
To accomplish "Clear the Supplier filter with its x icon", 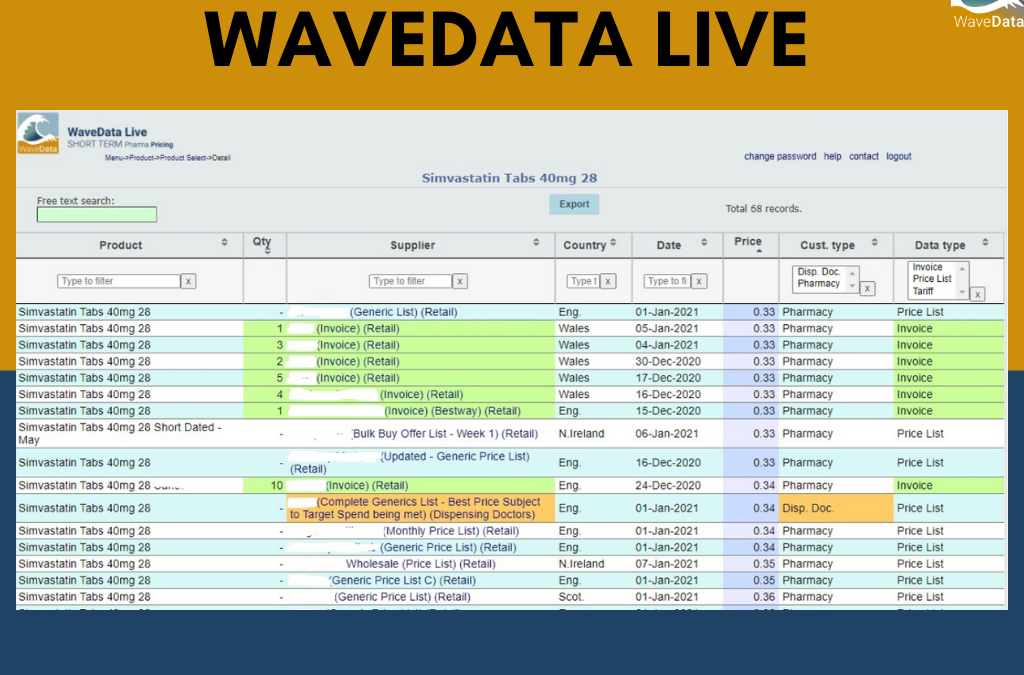I will pos(460,281).
